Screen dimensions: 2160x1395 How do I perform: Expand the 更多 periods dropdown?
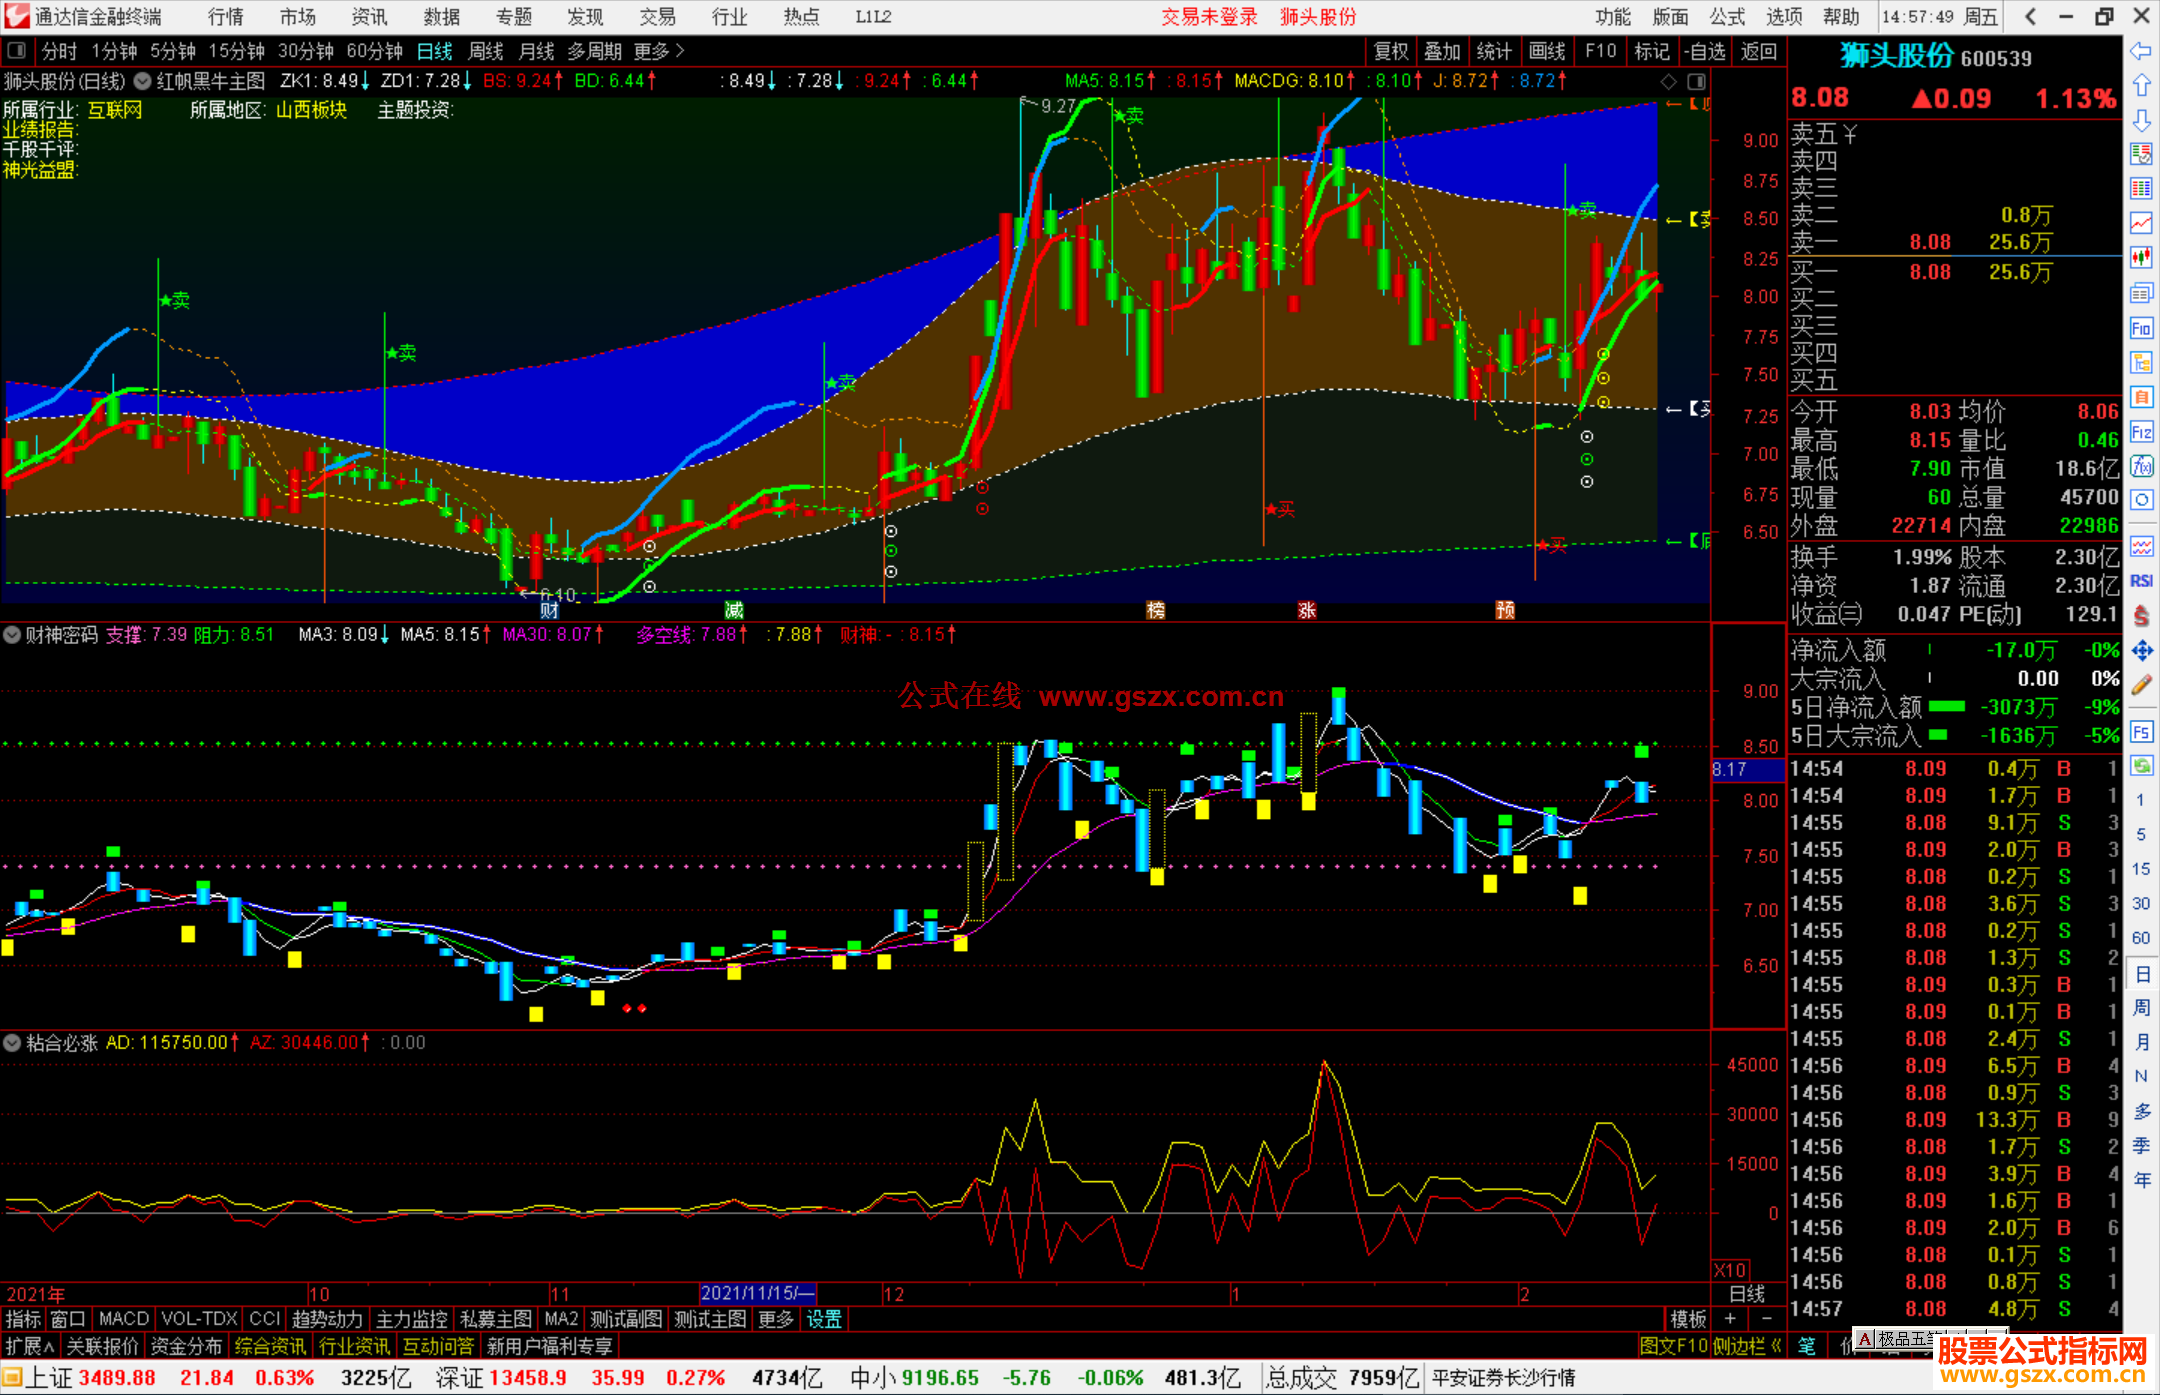[x=658, y=51]
